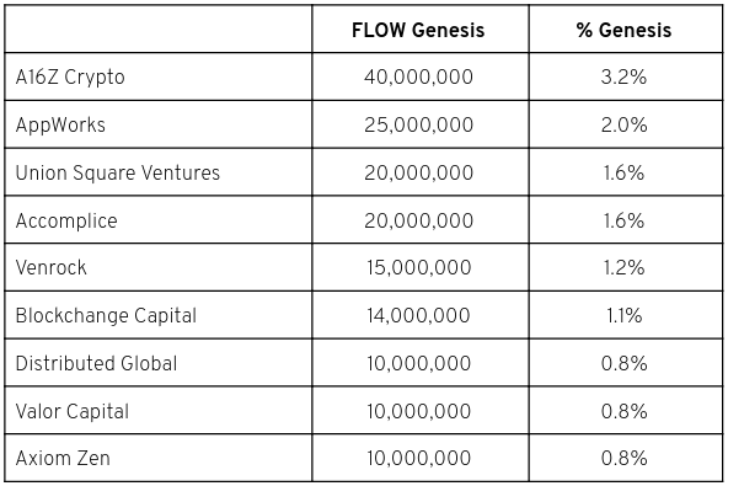
Task: Select the 3.2% Genesis percentage
Action: (624, 79)
